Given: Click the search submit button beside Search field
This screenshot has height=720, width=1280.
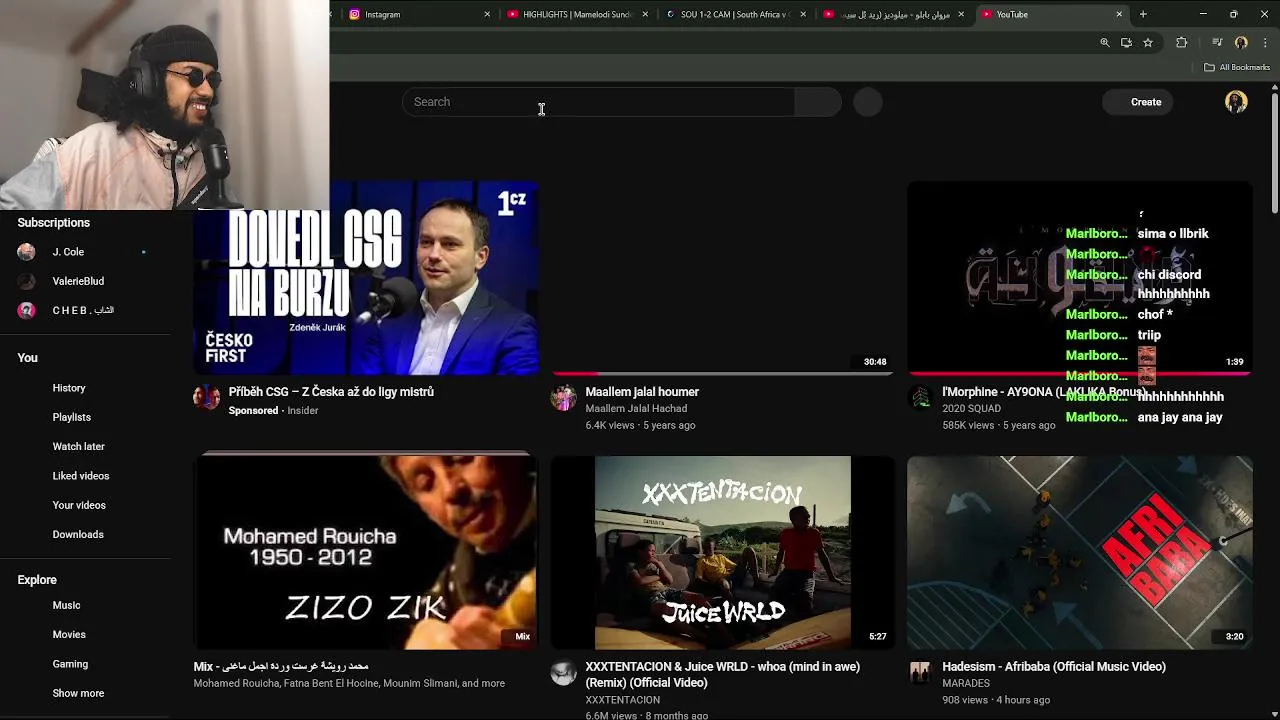Looking at the screenshot, I should click(818, 102).
